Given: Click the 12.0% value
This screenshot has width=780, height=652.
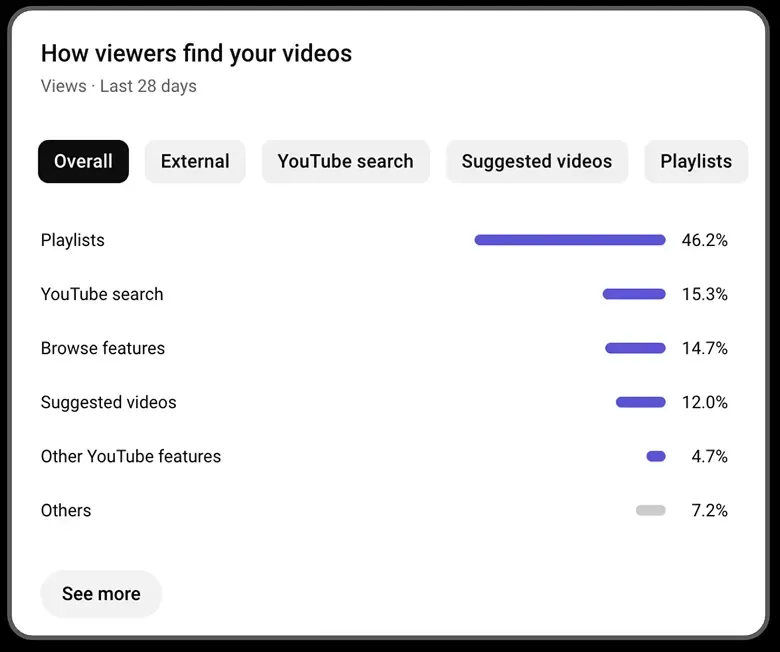Looking at the screenshot, I should pyautogui.click(x=704, y=402).
